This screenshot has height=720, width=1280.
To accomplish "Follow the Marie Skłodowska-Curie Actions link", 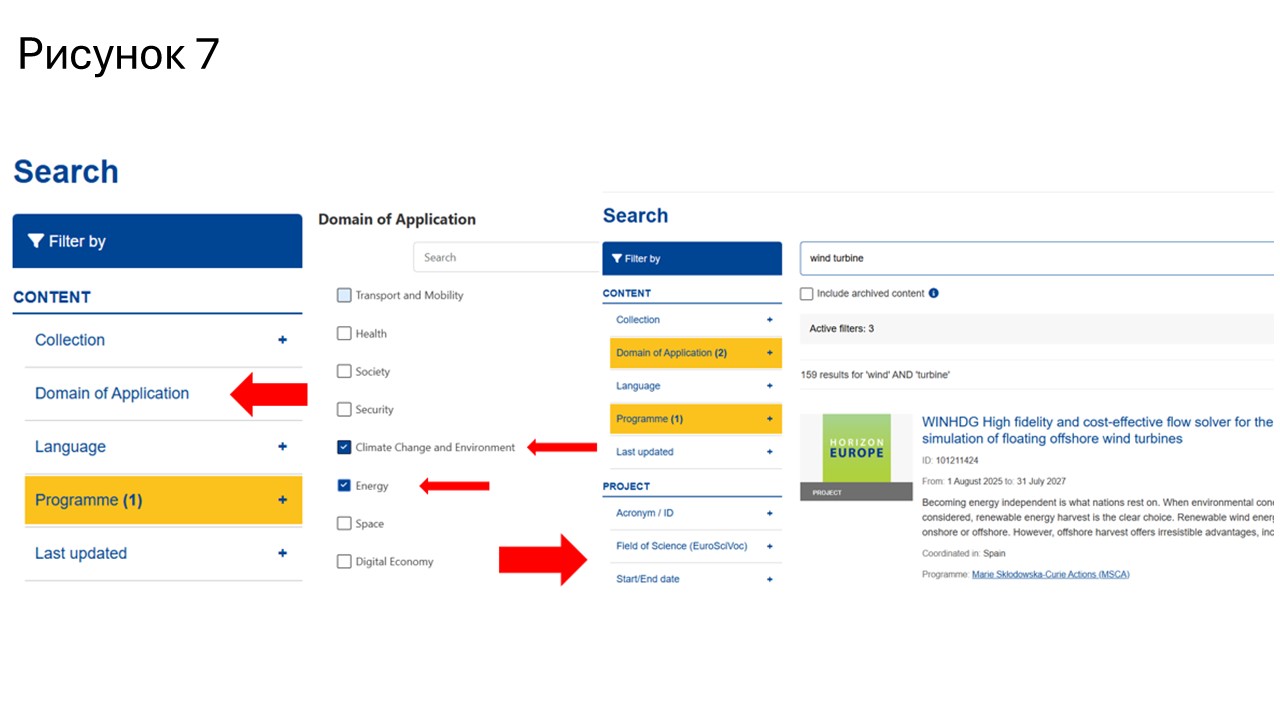I will [1050, 574].
